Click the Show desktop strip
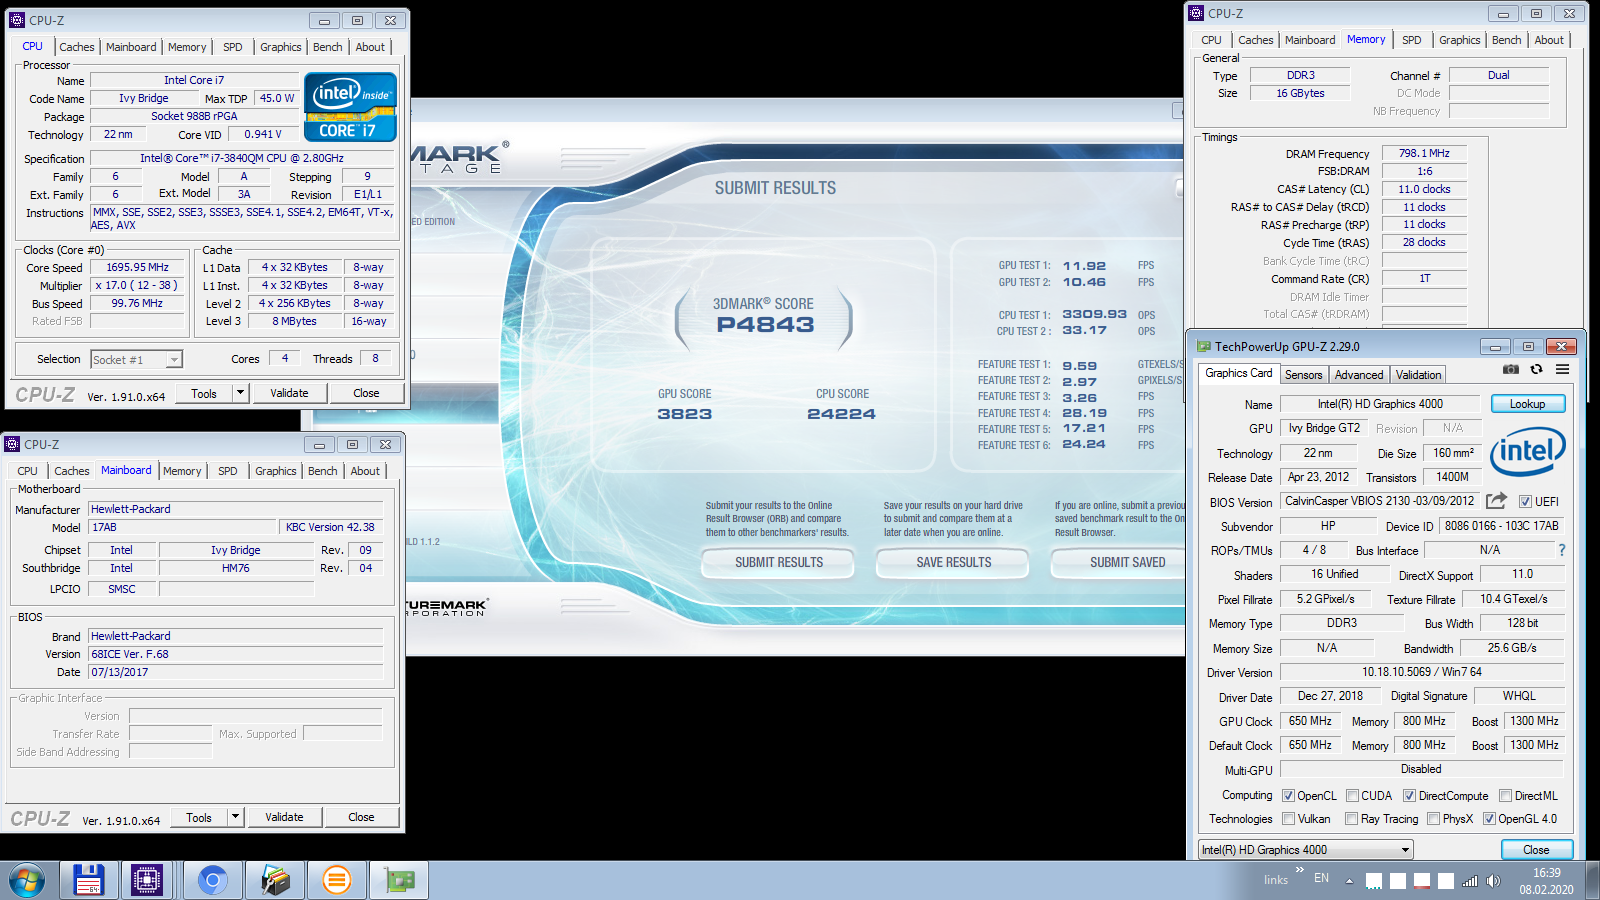Viewport: 1600px width, 900px height. pyautogui.click(x=1594, y=881)
